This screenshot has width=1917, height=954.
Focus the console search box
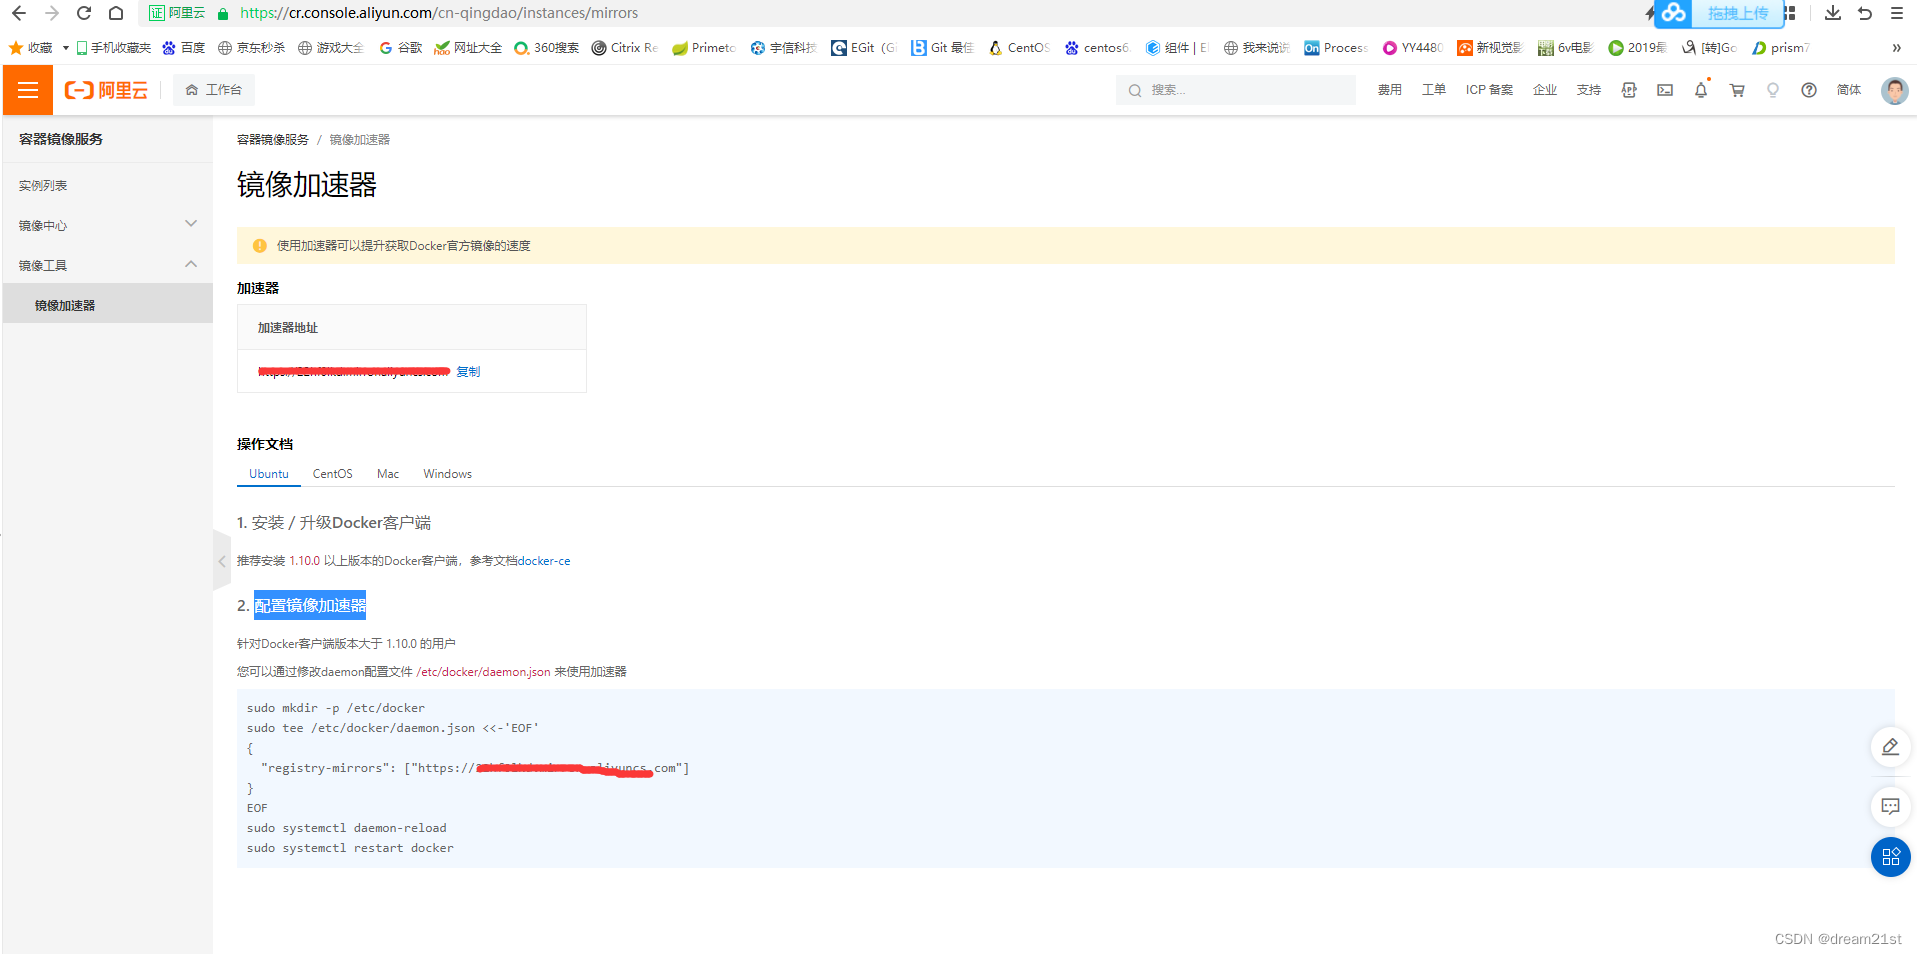tap(1235, 90)
